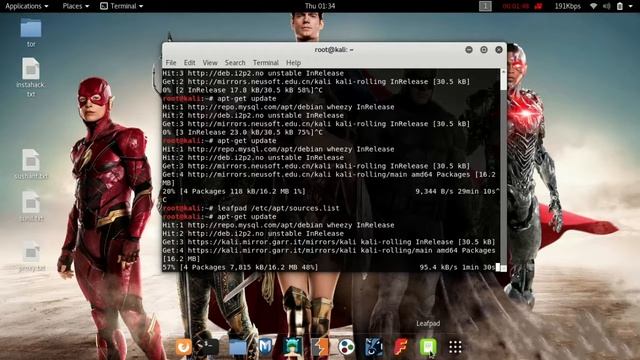Viewport: 640px width, 360px height.
Task: Open the Applications menu
Action: (27, 6)
